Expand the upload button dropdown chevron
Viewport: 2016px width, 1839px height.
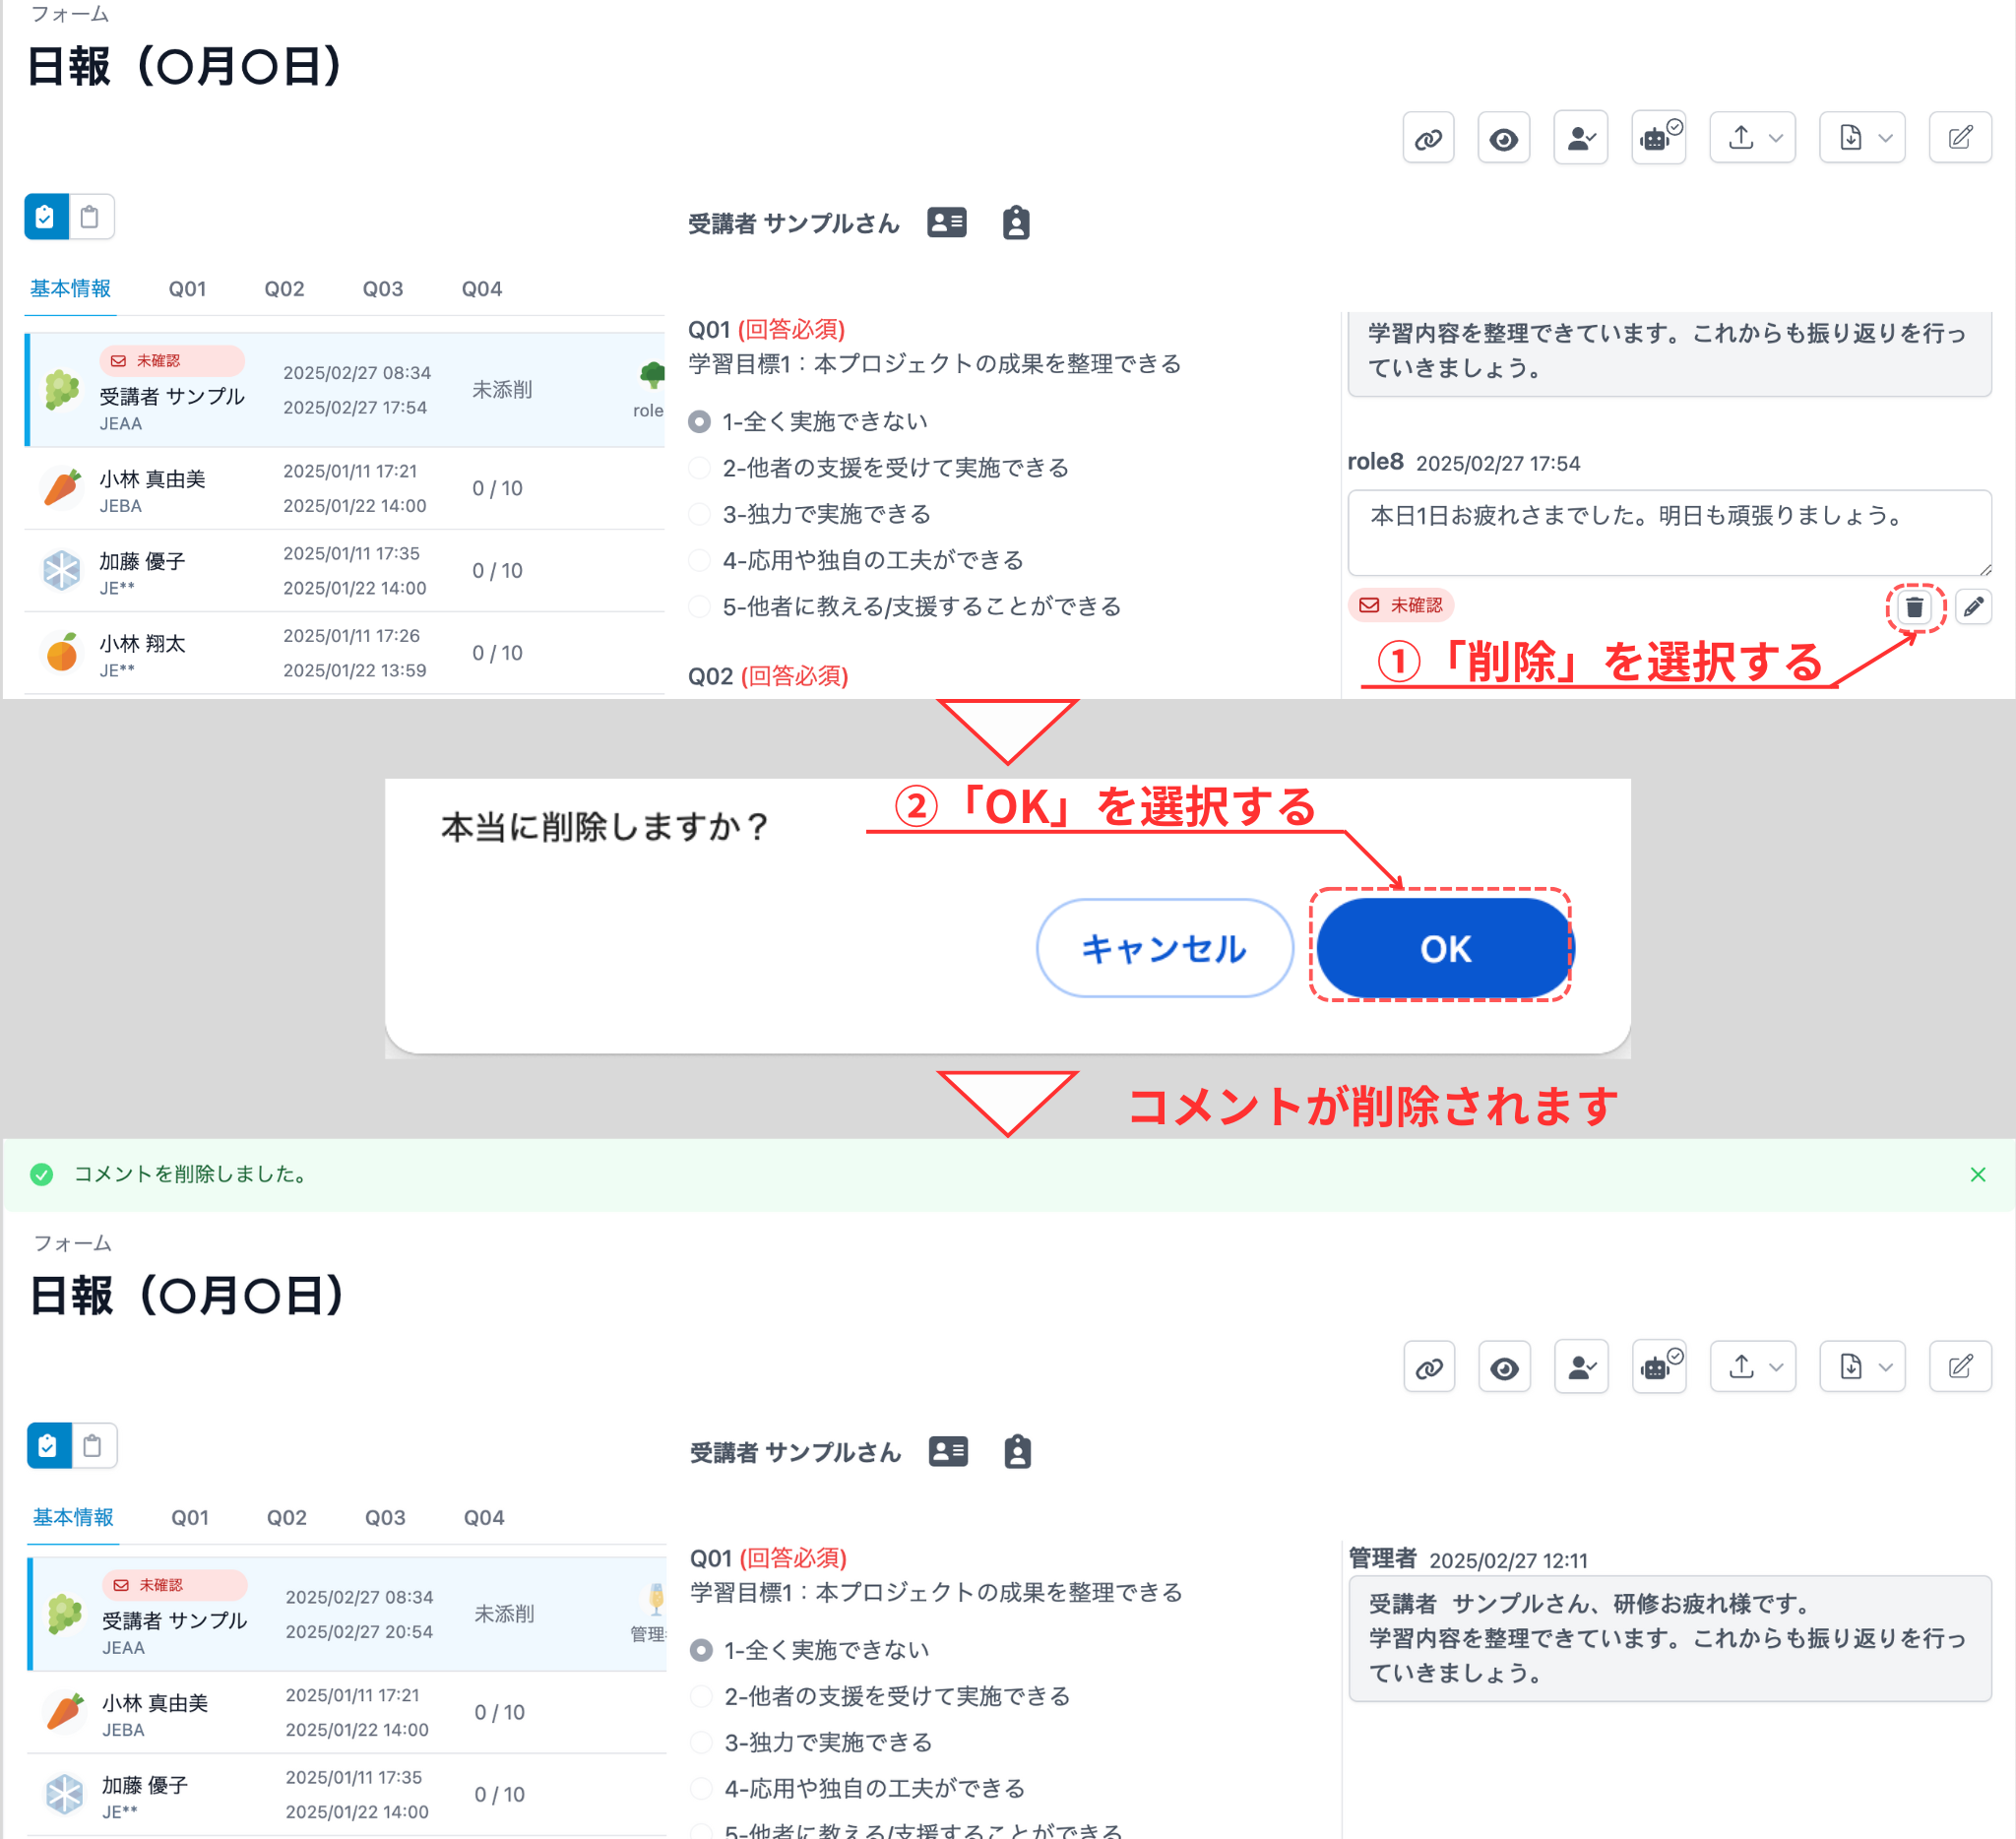coord(1777,137)
